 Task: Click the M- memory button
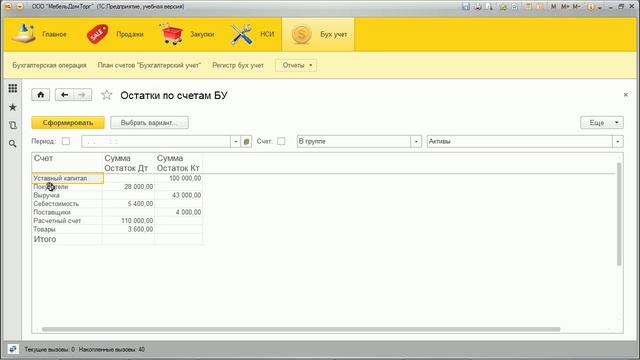point(576,7)
